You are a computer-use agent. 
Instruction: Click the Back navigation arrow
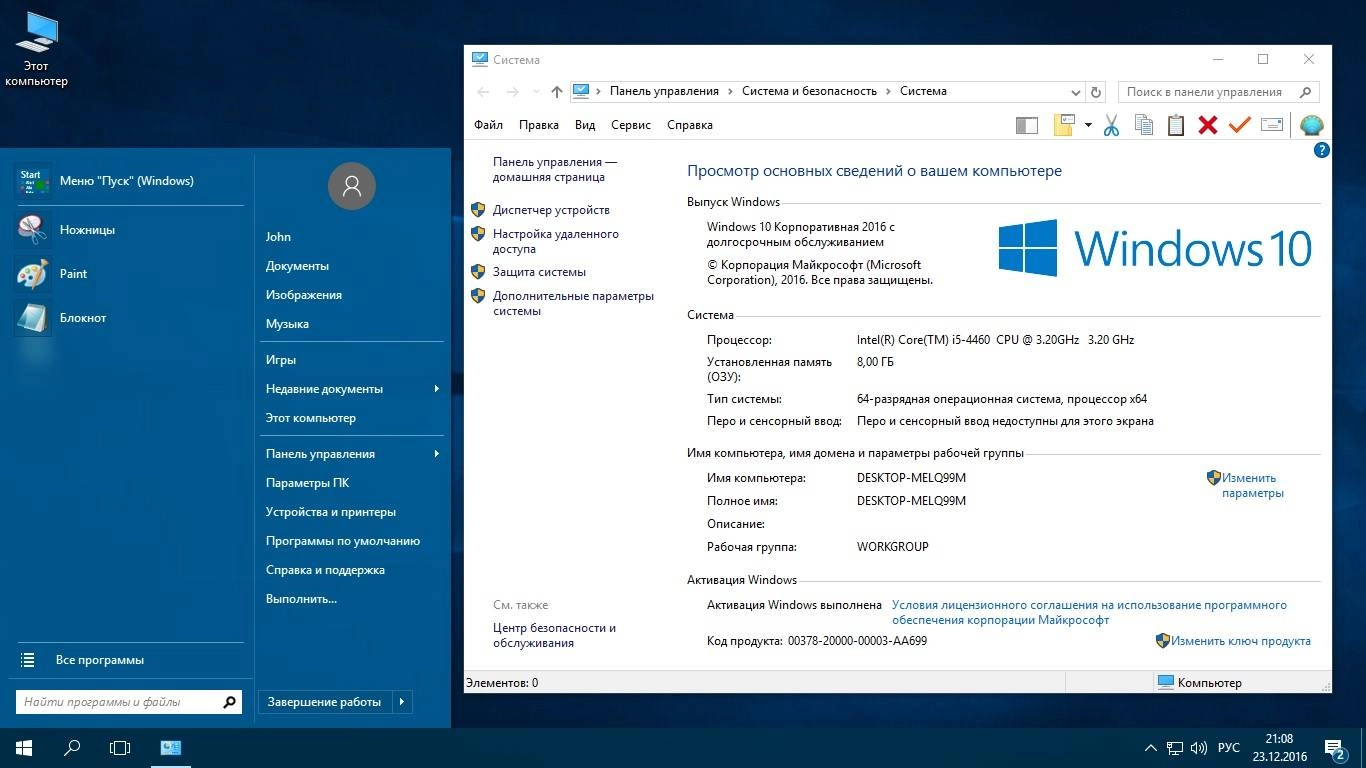tap(484, 92)
